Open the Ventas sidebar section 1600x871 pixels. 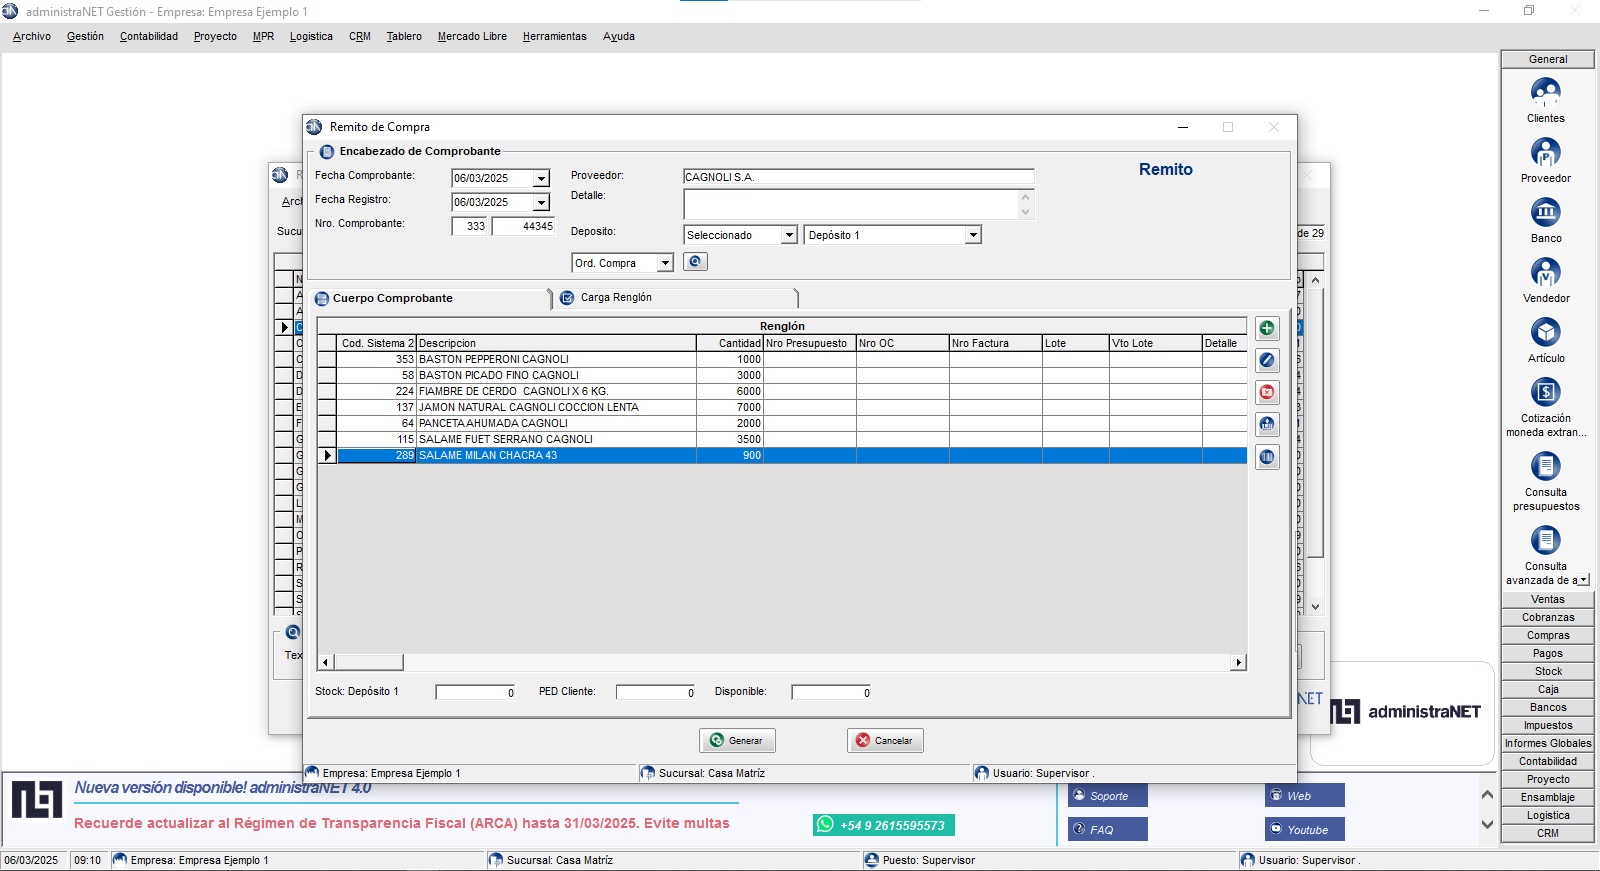[x=1548, y=599]
